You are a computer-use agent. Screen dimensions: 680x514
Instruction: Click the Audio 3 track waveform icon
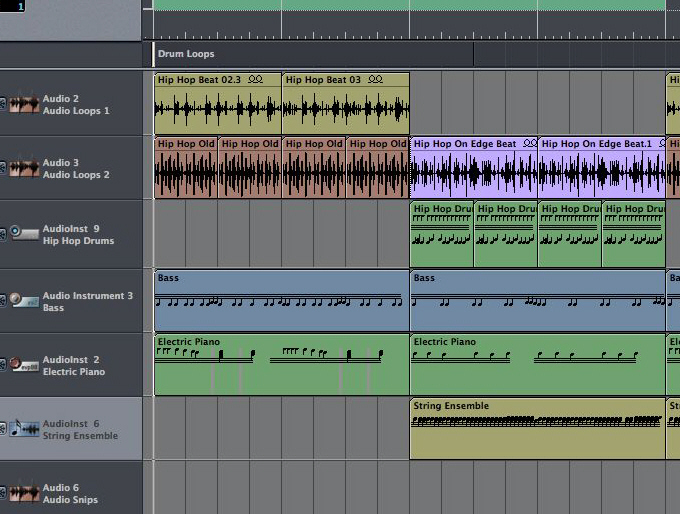[24, 168]
